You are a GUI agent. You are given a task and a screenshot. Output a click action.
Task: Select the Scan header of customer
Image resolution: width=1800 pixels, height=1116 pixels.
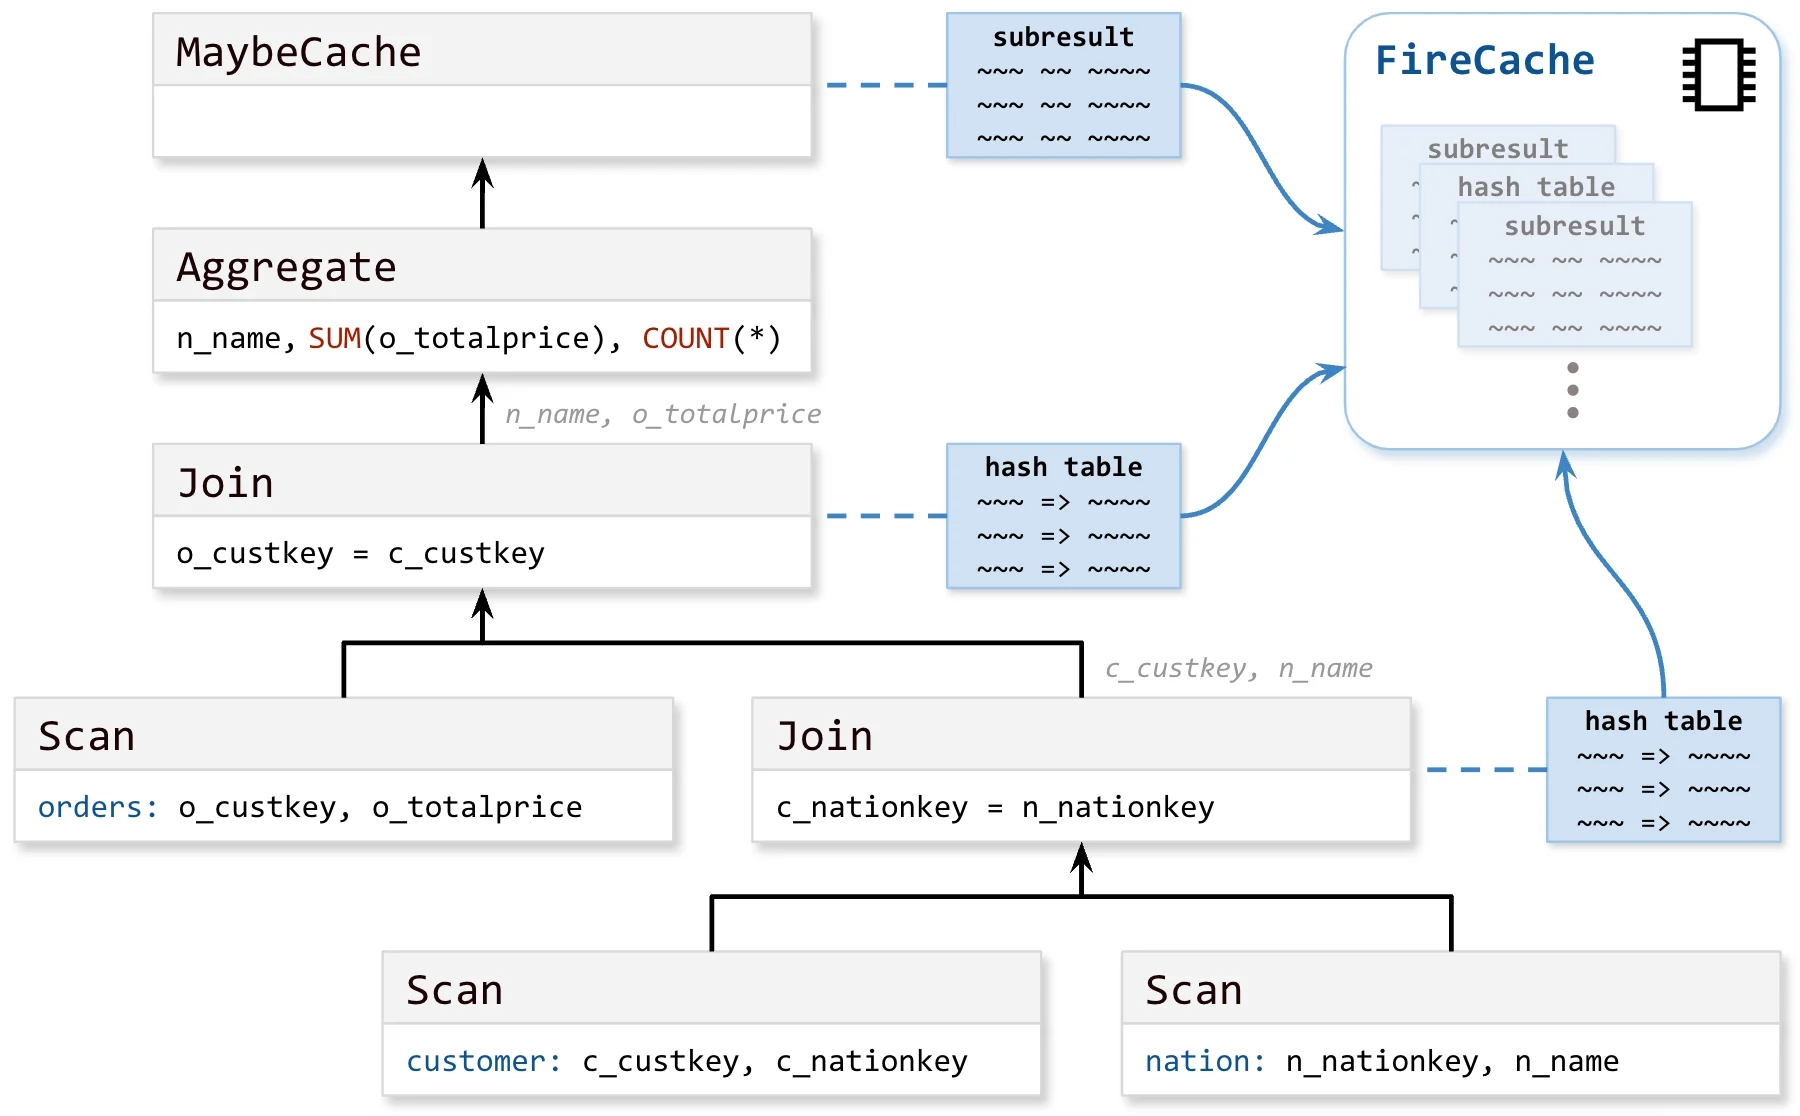[711, 989]
